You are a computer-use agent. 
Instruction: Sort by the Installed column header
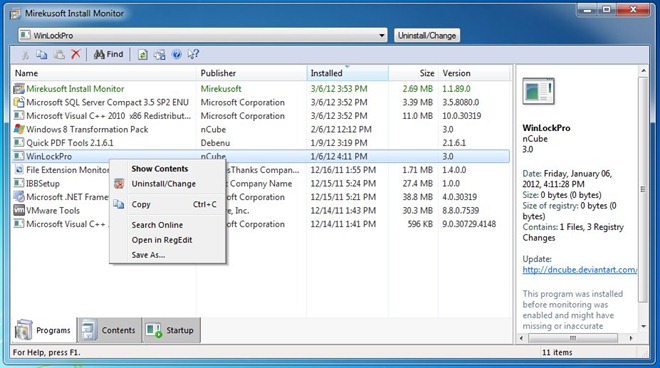coord(347,73)
